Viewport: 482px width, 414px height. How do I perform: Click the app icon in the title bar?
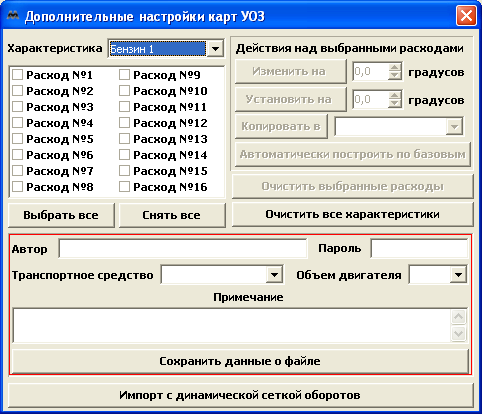13,15
